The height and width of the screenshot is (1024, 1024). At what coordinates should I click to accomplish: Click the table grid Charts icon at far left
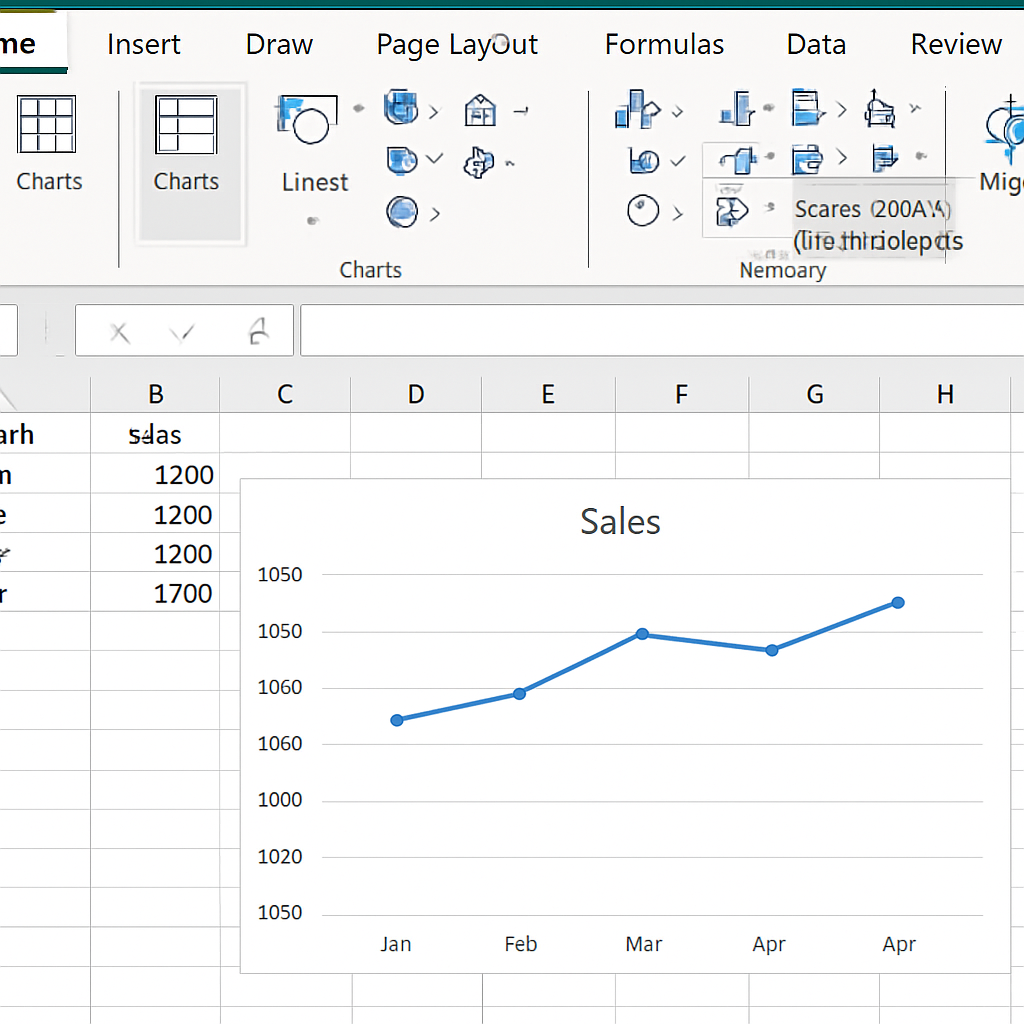(x=46, y=124)
